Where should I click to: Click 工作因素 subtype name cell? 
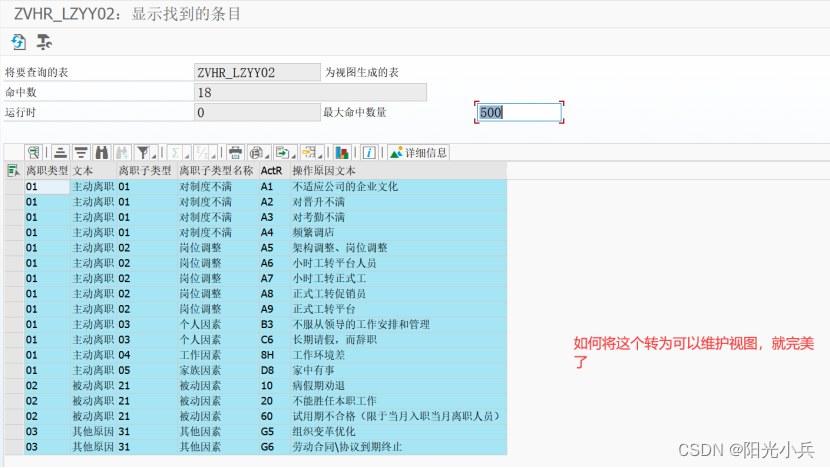[x=218, y=355]
